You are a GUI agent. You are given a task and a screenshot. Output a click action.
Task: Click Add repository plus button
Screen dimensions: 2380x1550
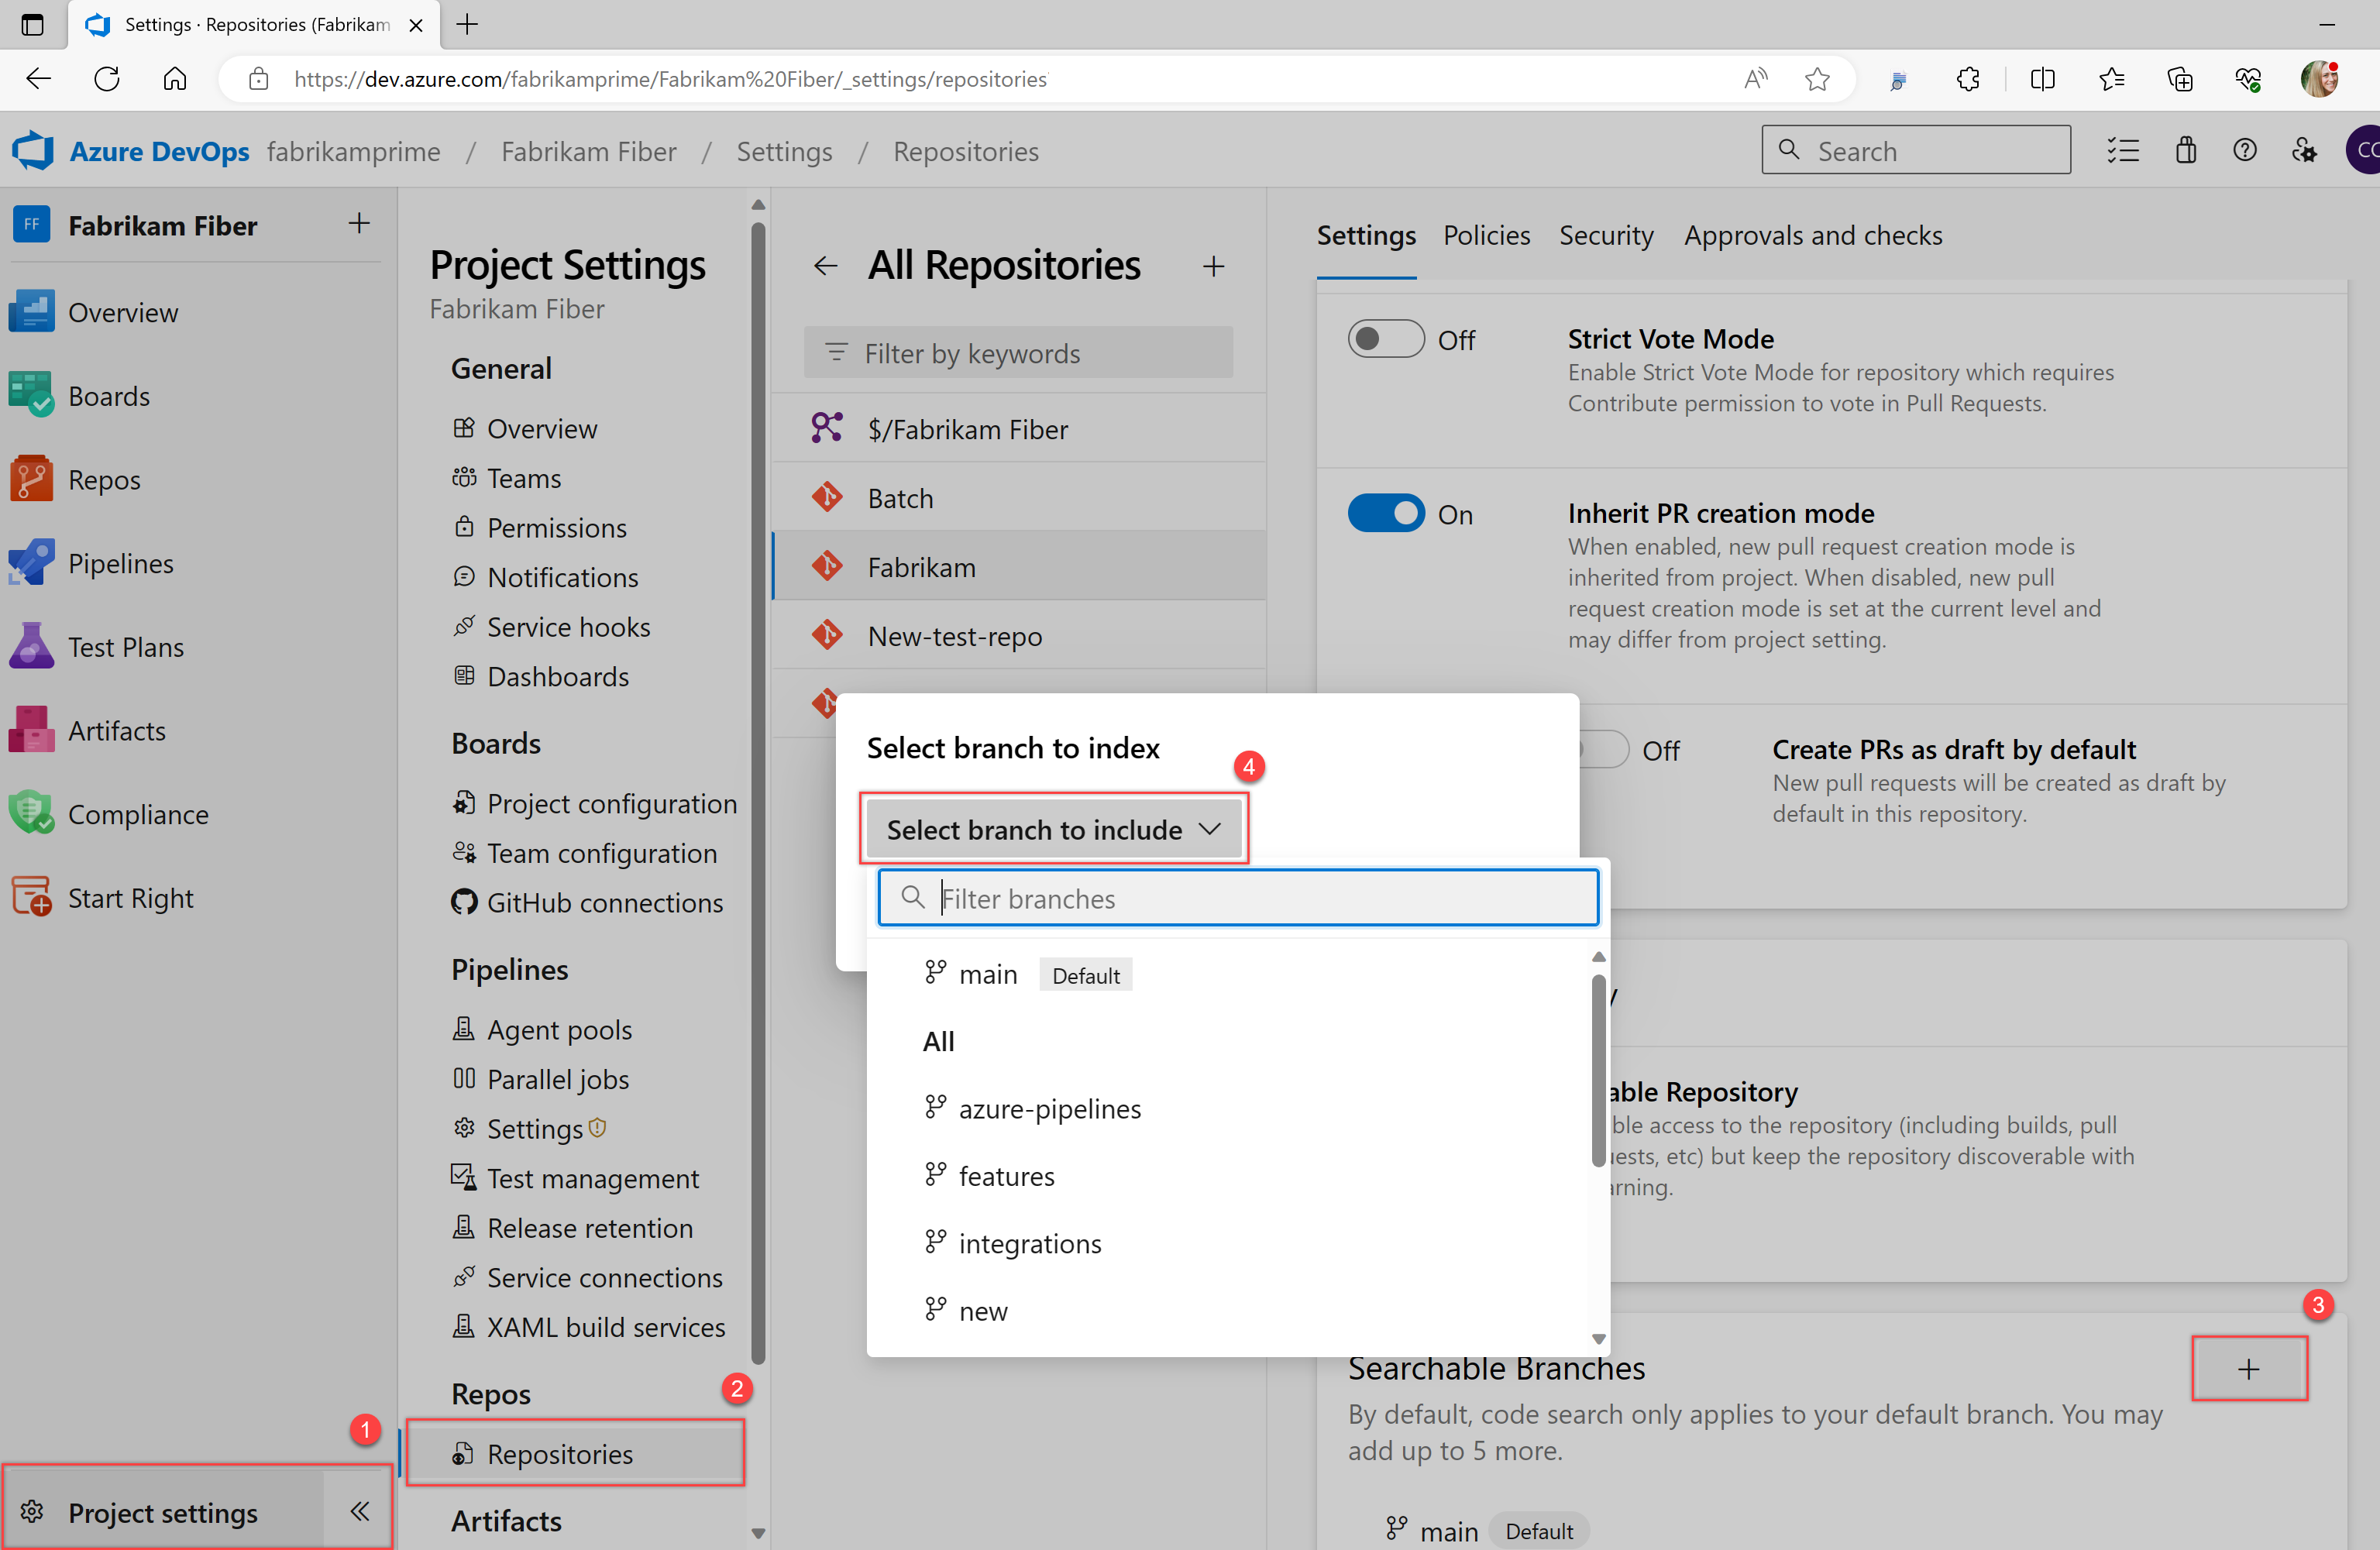(1214, 265)
